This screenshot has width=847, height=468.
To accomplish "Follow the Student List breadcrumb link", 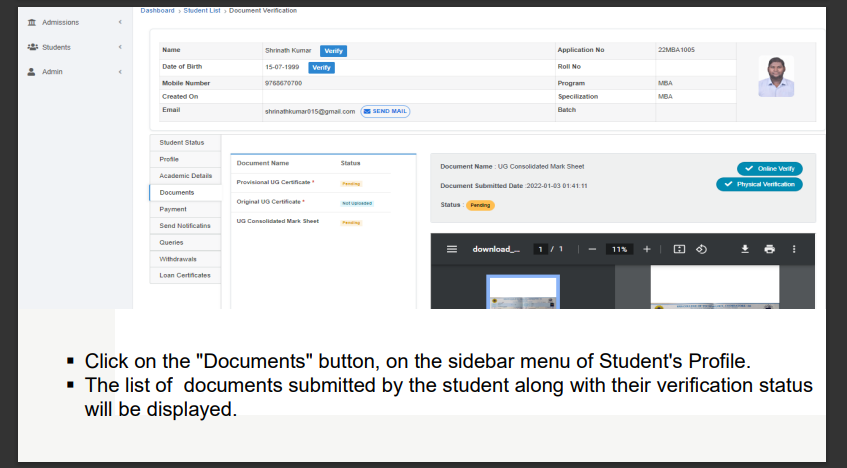I will (x=201, y=10).
